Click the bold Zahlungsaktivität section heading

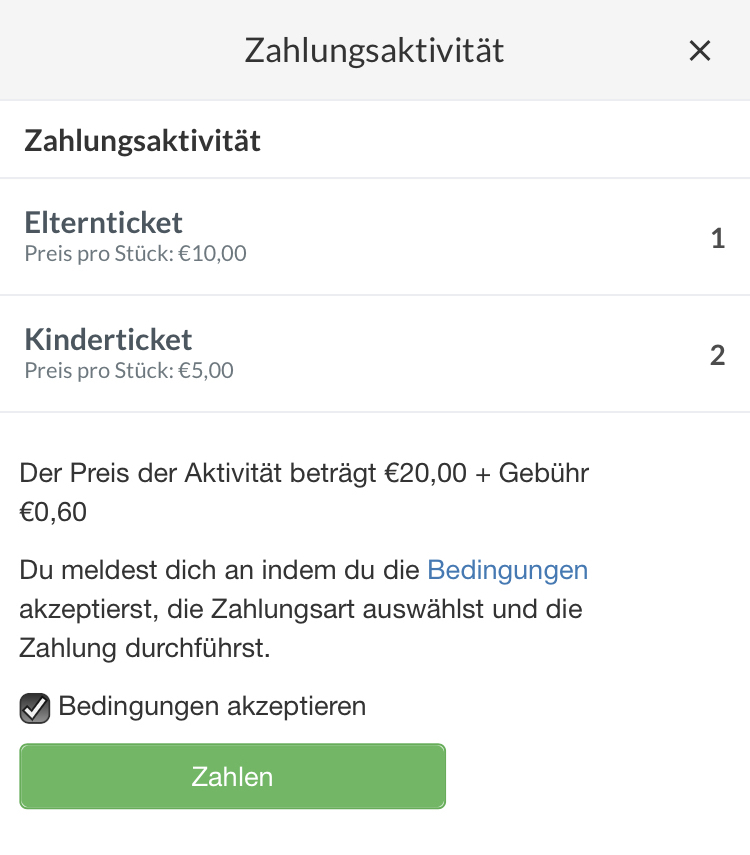click(x=142, y=141)
